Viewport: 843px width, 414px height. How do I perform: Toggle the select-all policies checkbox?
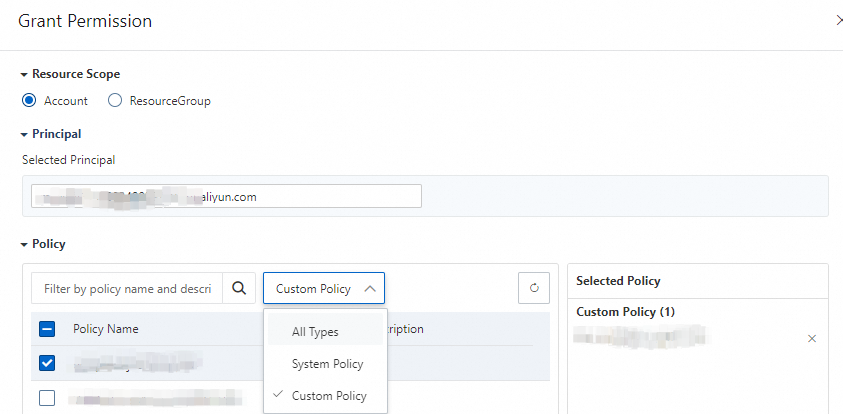47,329
